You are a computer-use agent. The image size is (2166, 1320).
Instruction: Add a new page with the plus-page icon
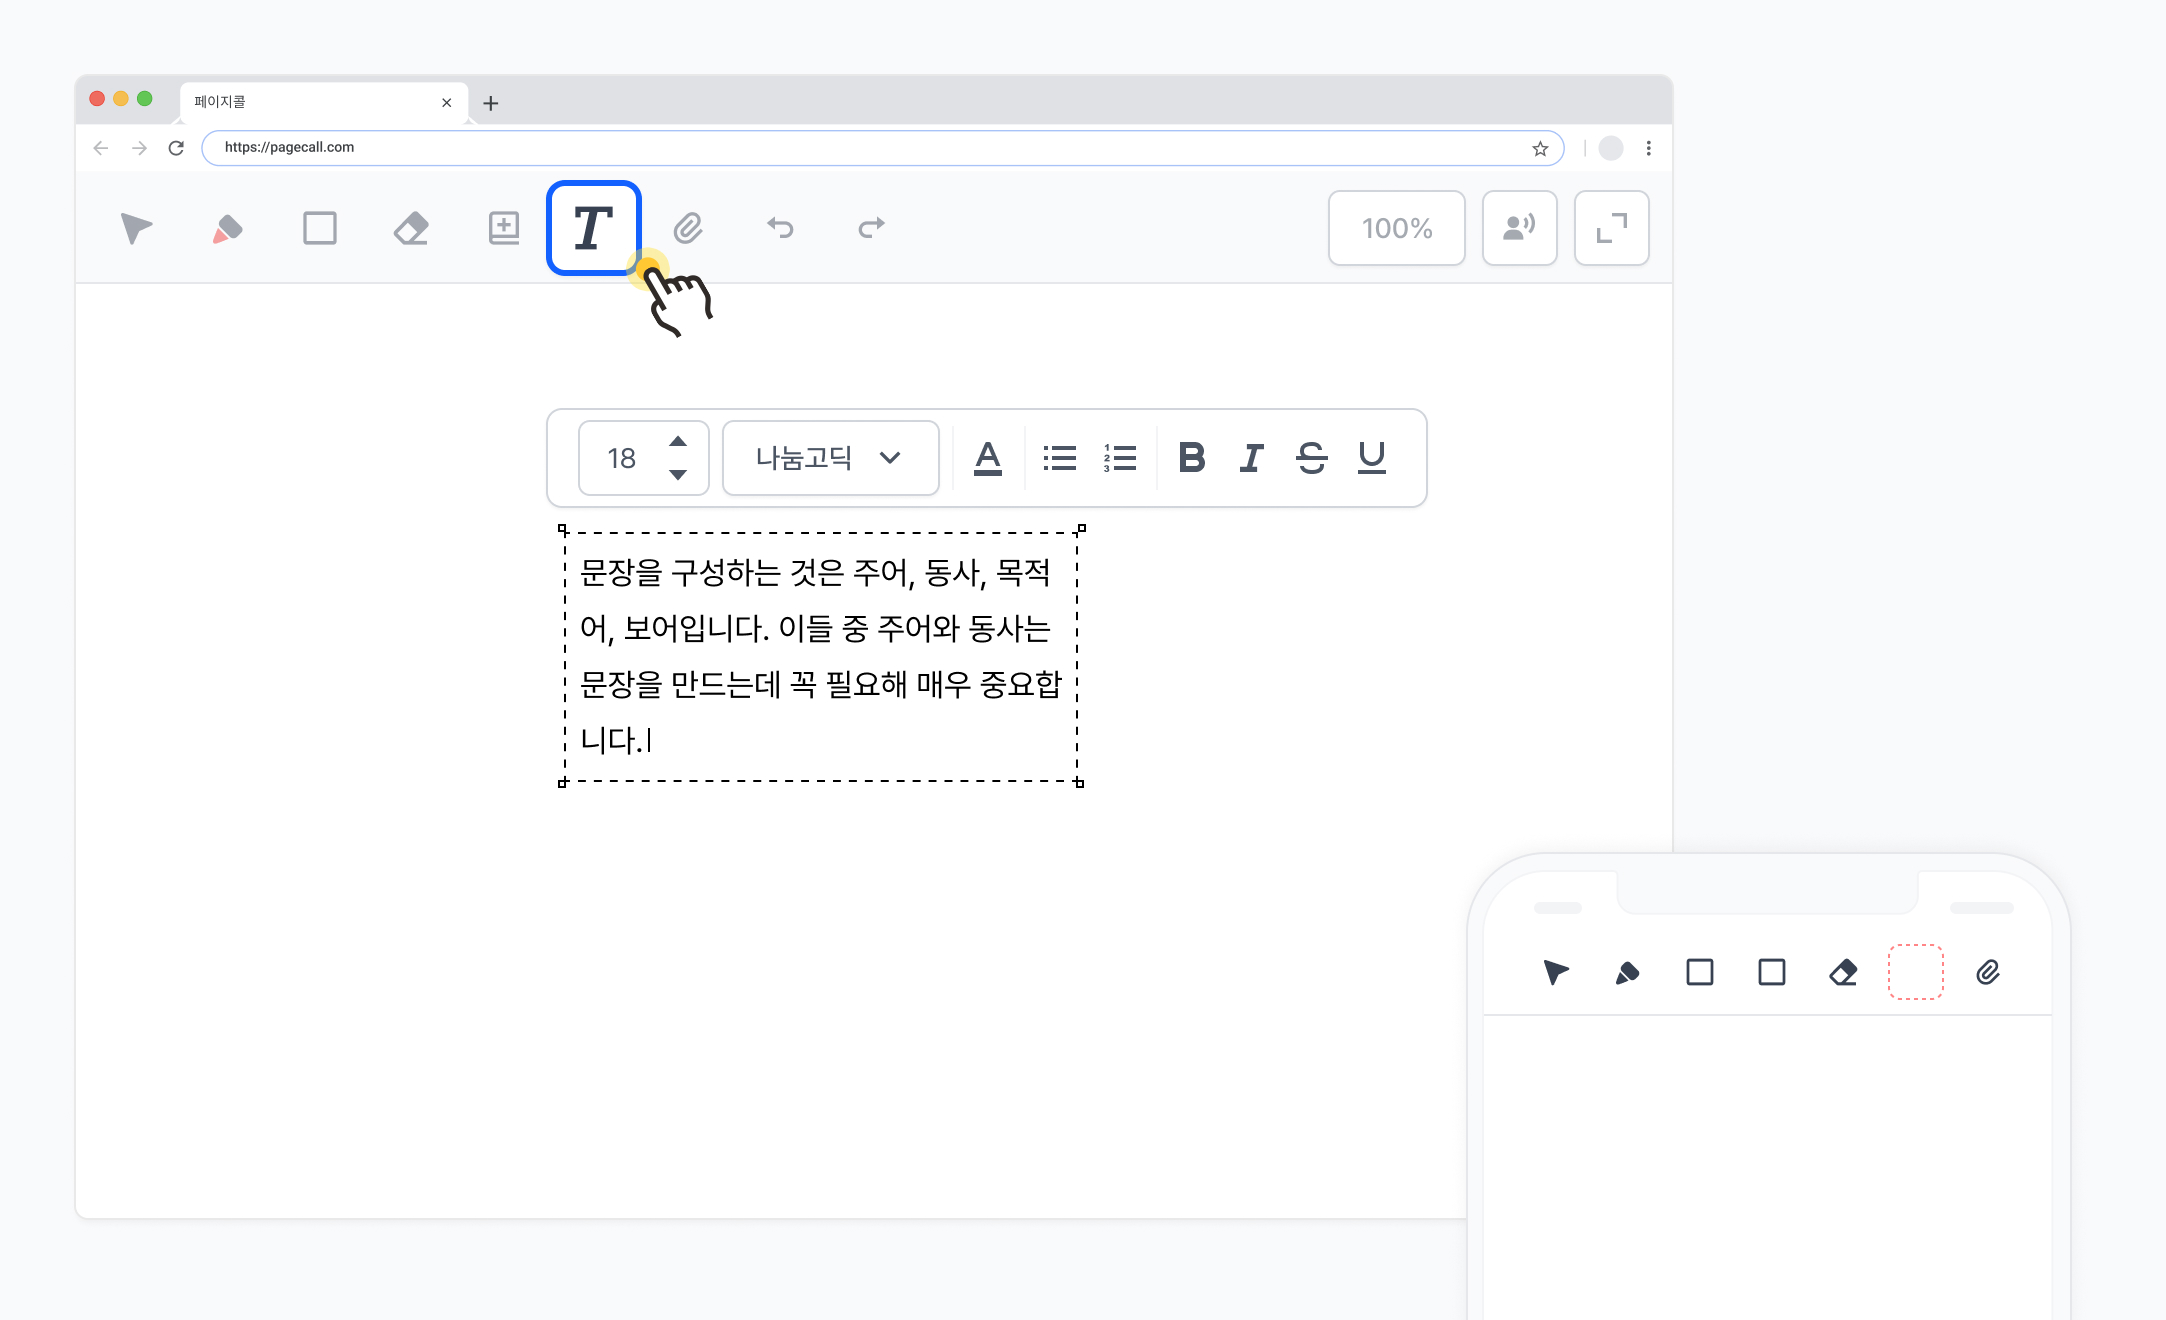pyautogui.click(x=504, y=228)
